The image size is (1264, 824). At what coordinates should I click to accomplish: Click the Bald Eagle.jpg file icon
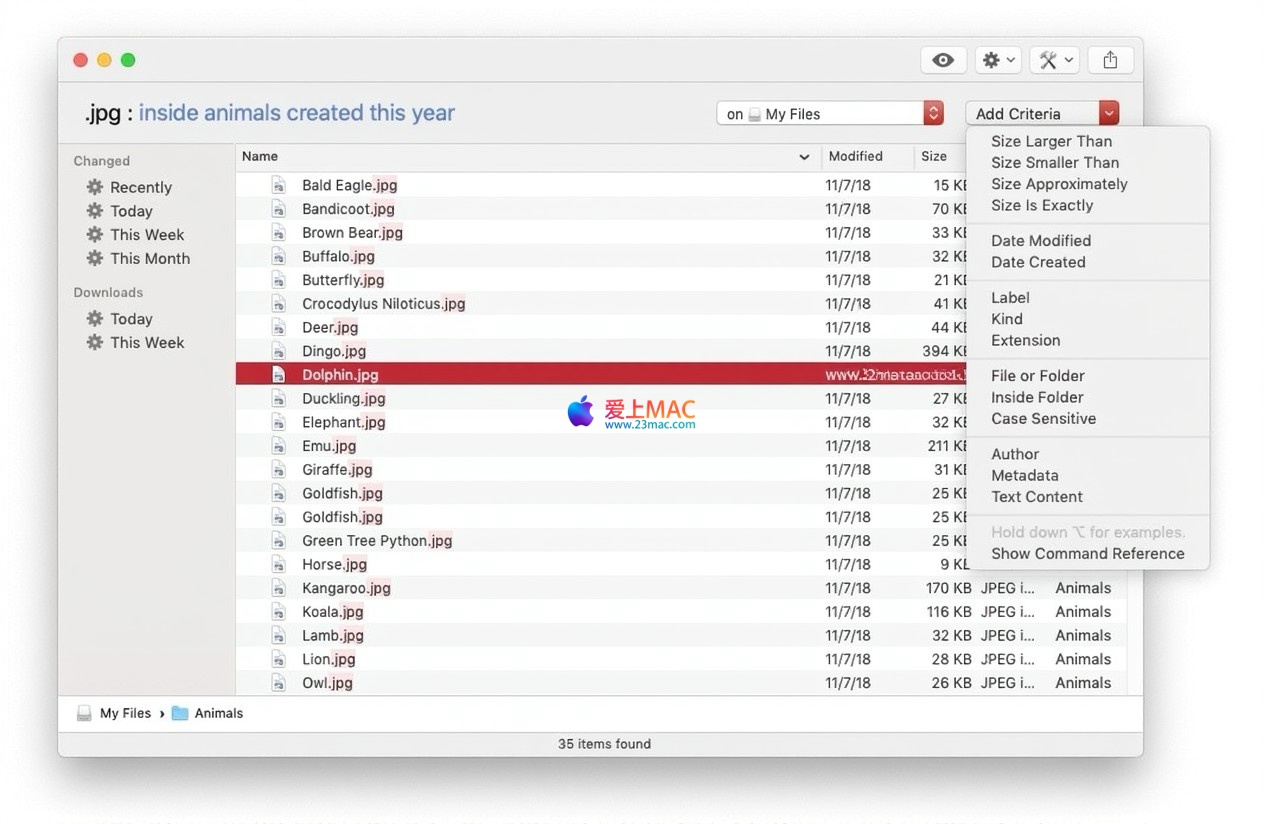tap(279, 185)
